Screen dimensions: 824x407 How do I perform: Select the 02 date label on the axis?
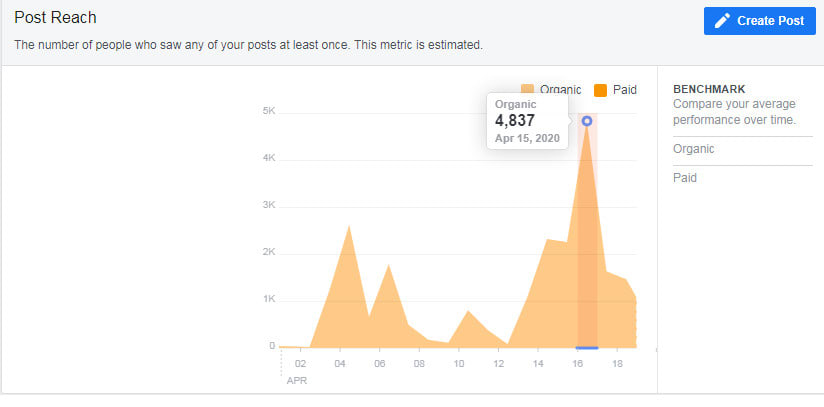300,364
